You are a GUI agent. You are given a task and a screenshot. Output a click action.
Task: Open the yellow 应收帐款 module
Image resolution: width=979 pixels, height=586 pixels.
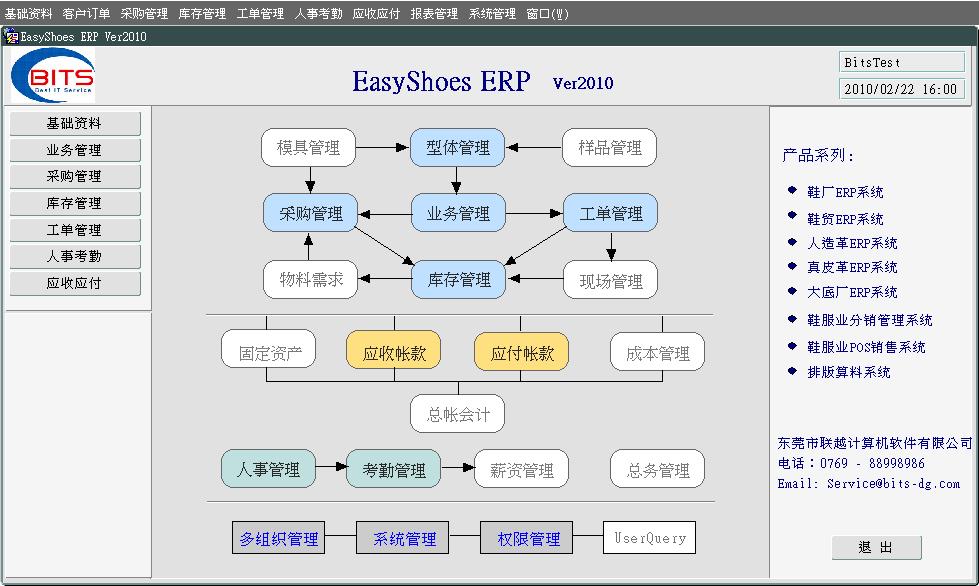coord(394,351)
